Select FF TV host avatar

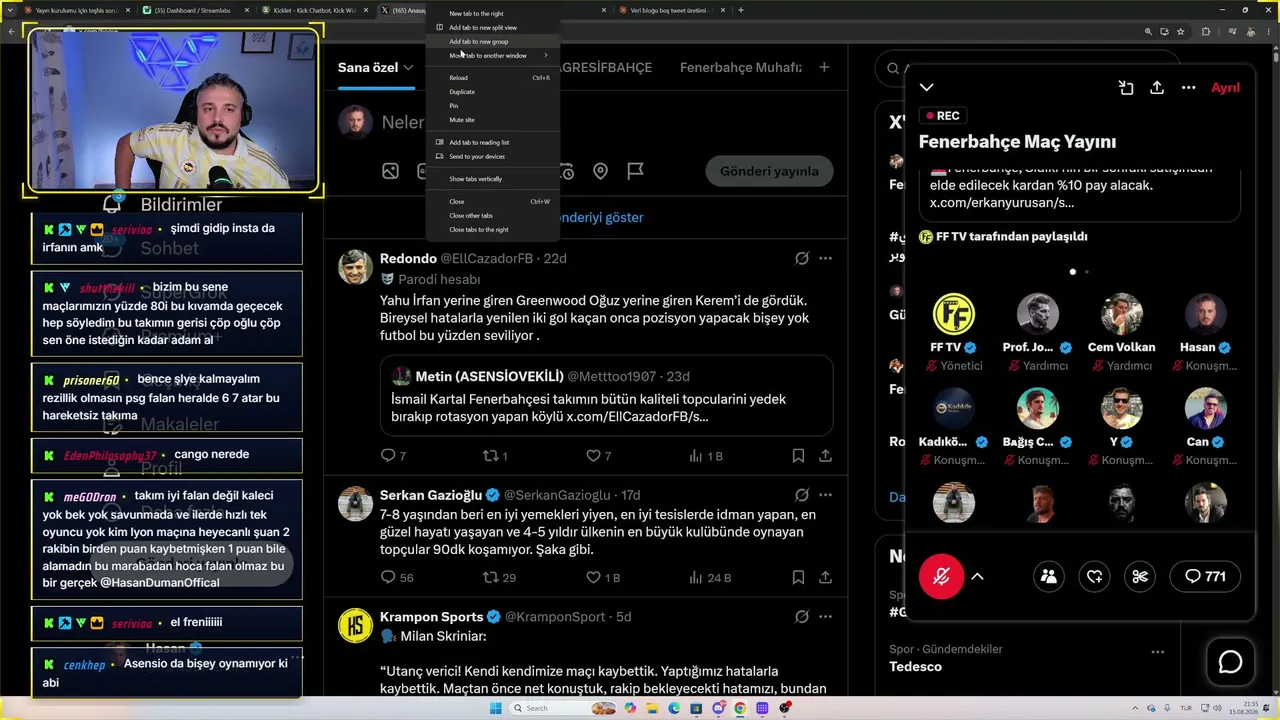(953, 314)
